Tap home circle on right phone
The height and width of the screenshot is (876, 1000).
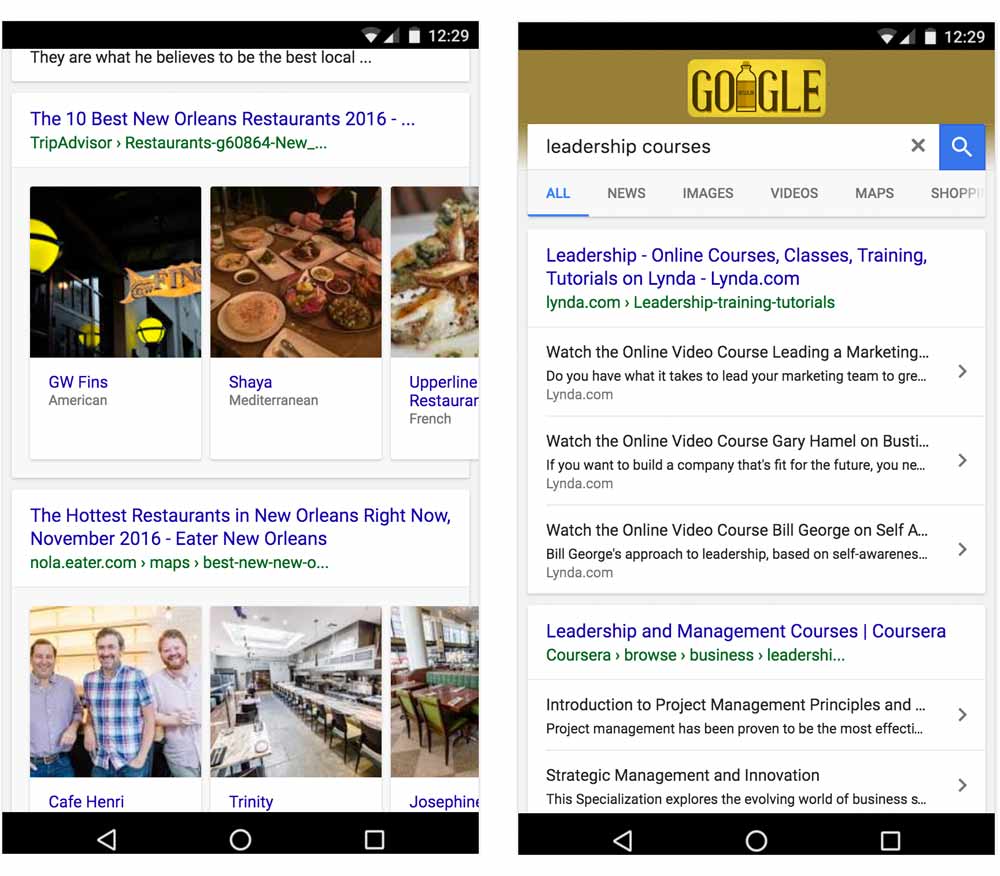(756, 840)
